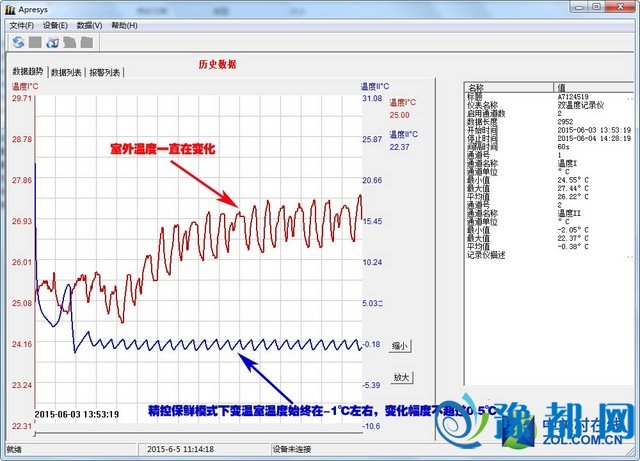Screen dimensions: 640x461
Task: Switch to the 报警列表 tab
Action: 105,73
